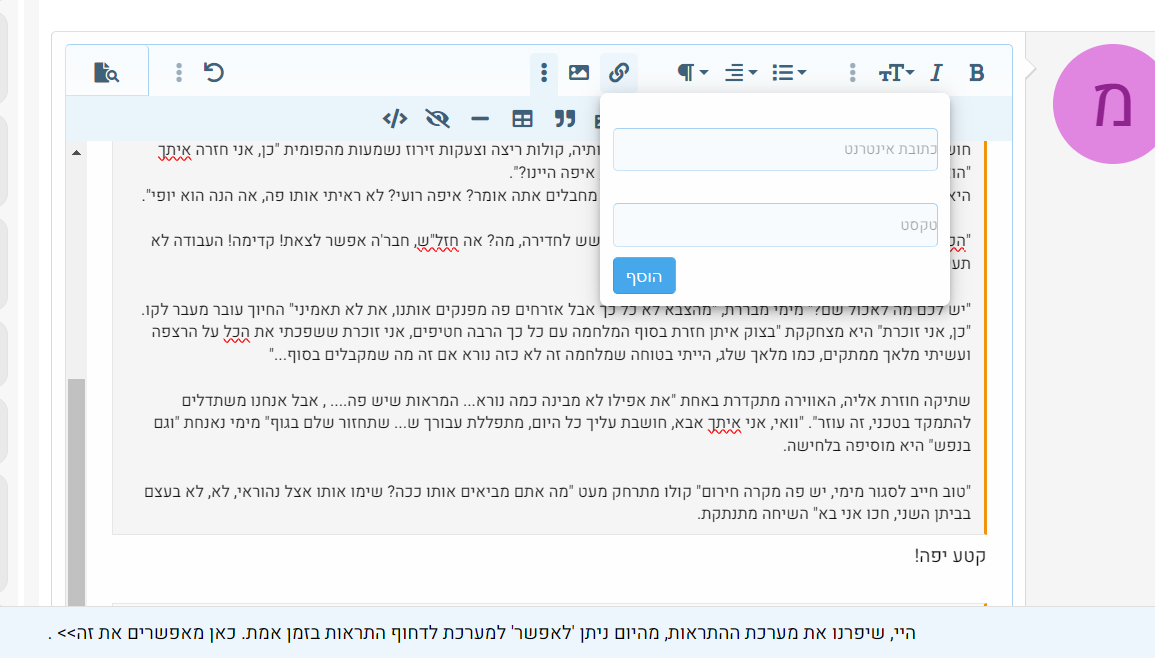Toggle italic formatting
The image size is (1155, 658).
935,73
